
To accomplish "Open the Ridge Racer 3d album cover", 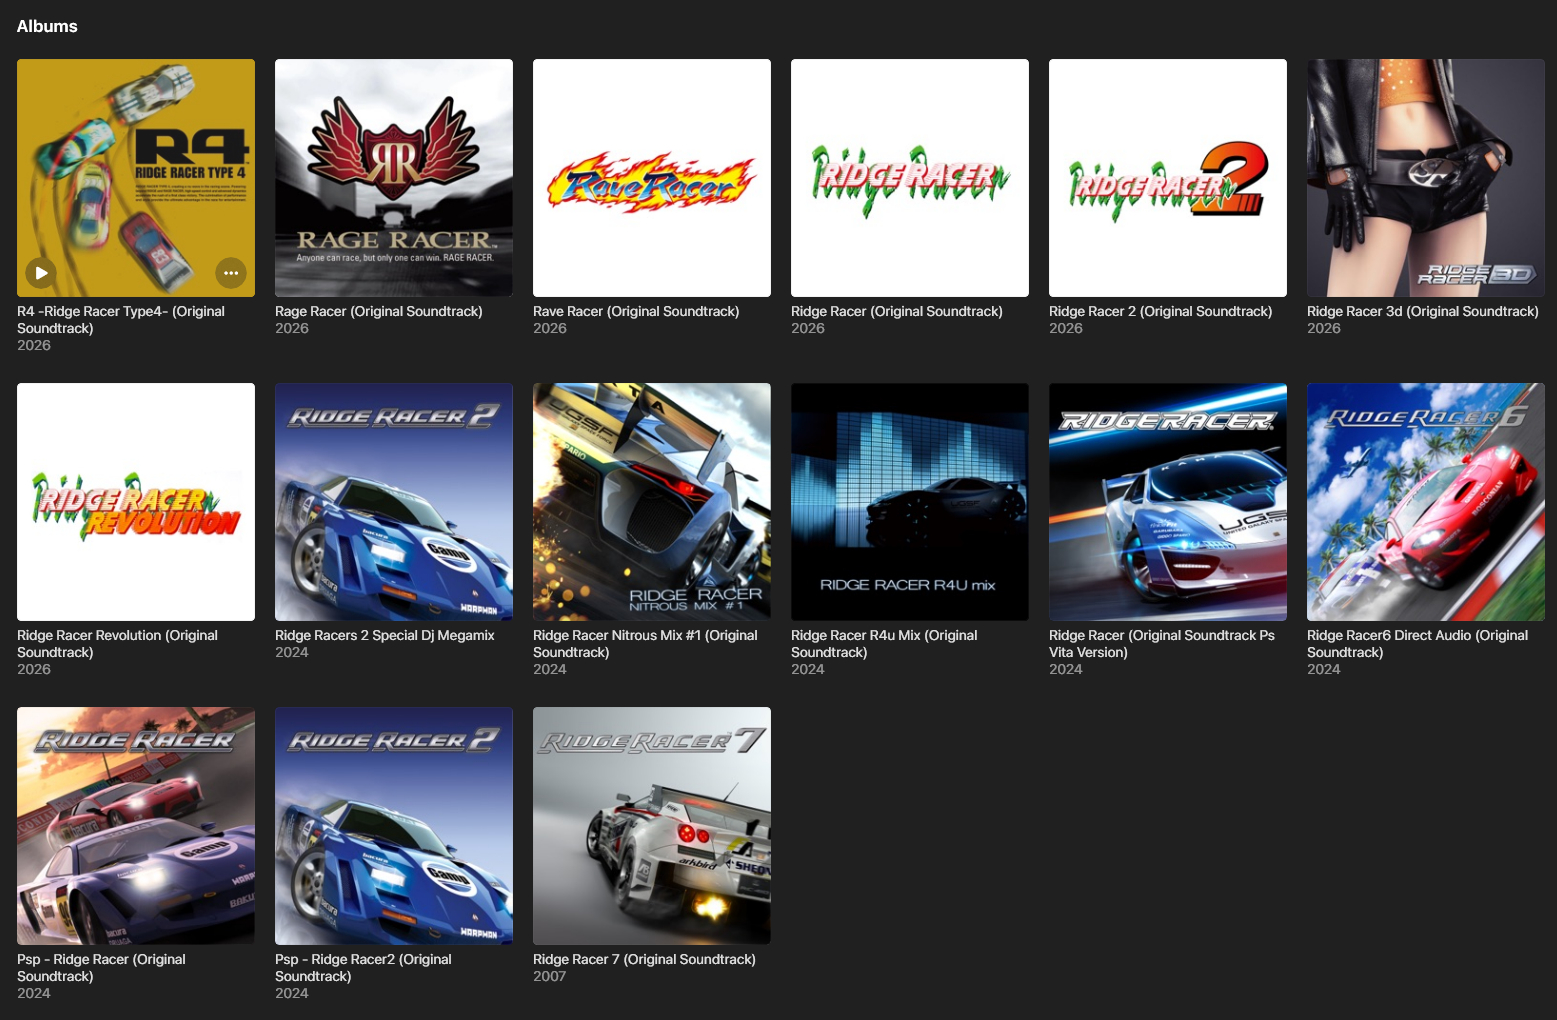I will pyautogui.click(x=1425, y=177).
